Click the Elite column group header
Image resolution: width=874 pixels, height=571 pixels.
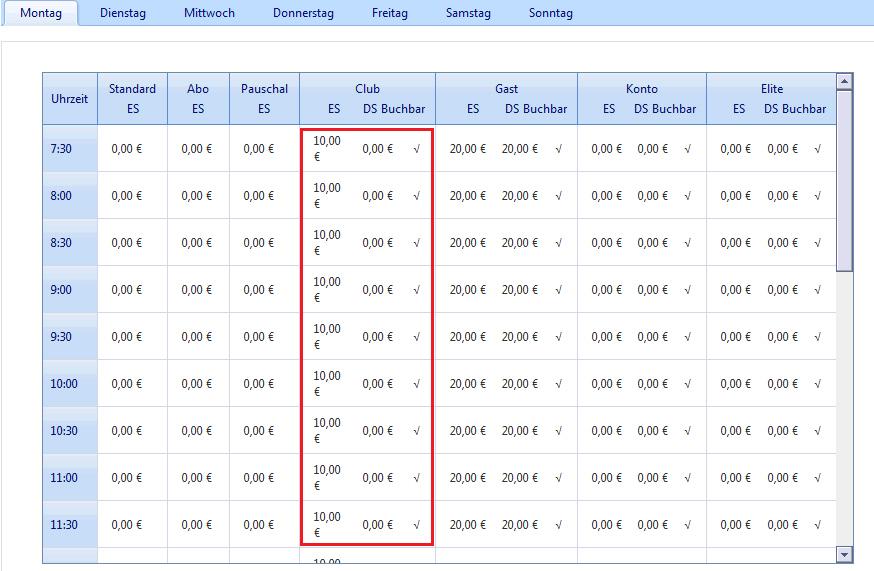pos(772,89)
